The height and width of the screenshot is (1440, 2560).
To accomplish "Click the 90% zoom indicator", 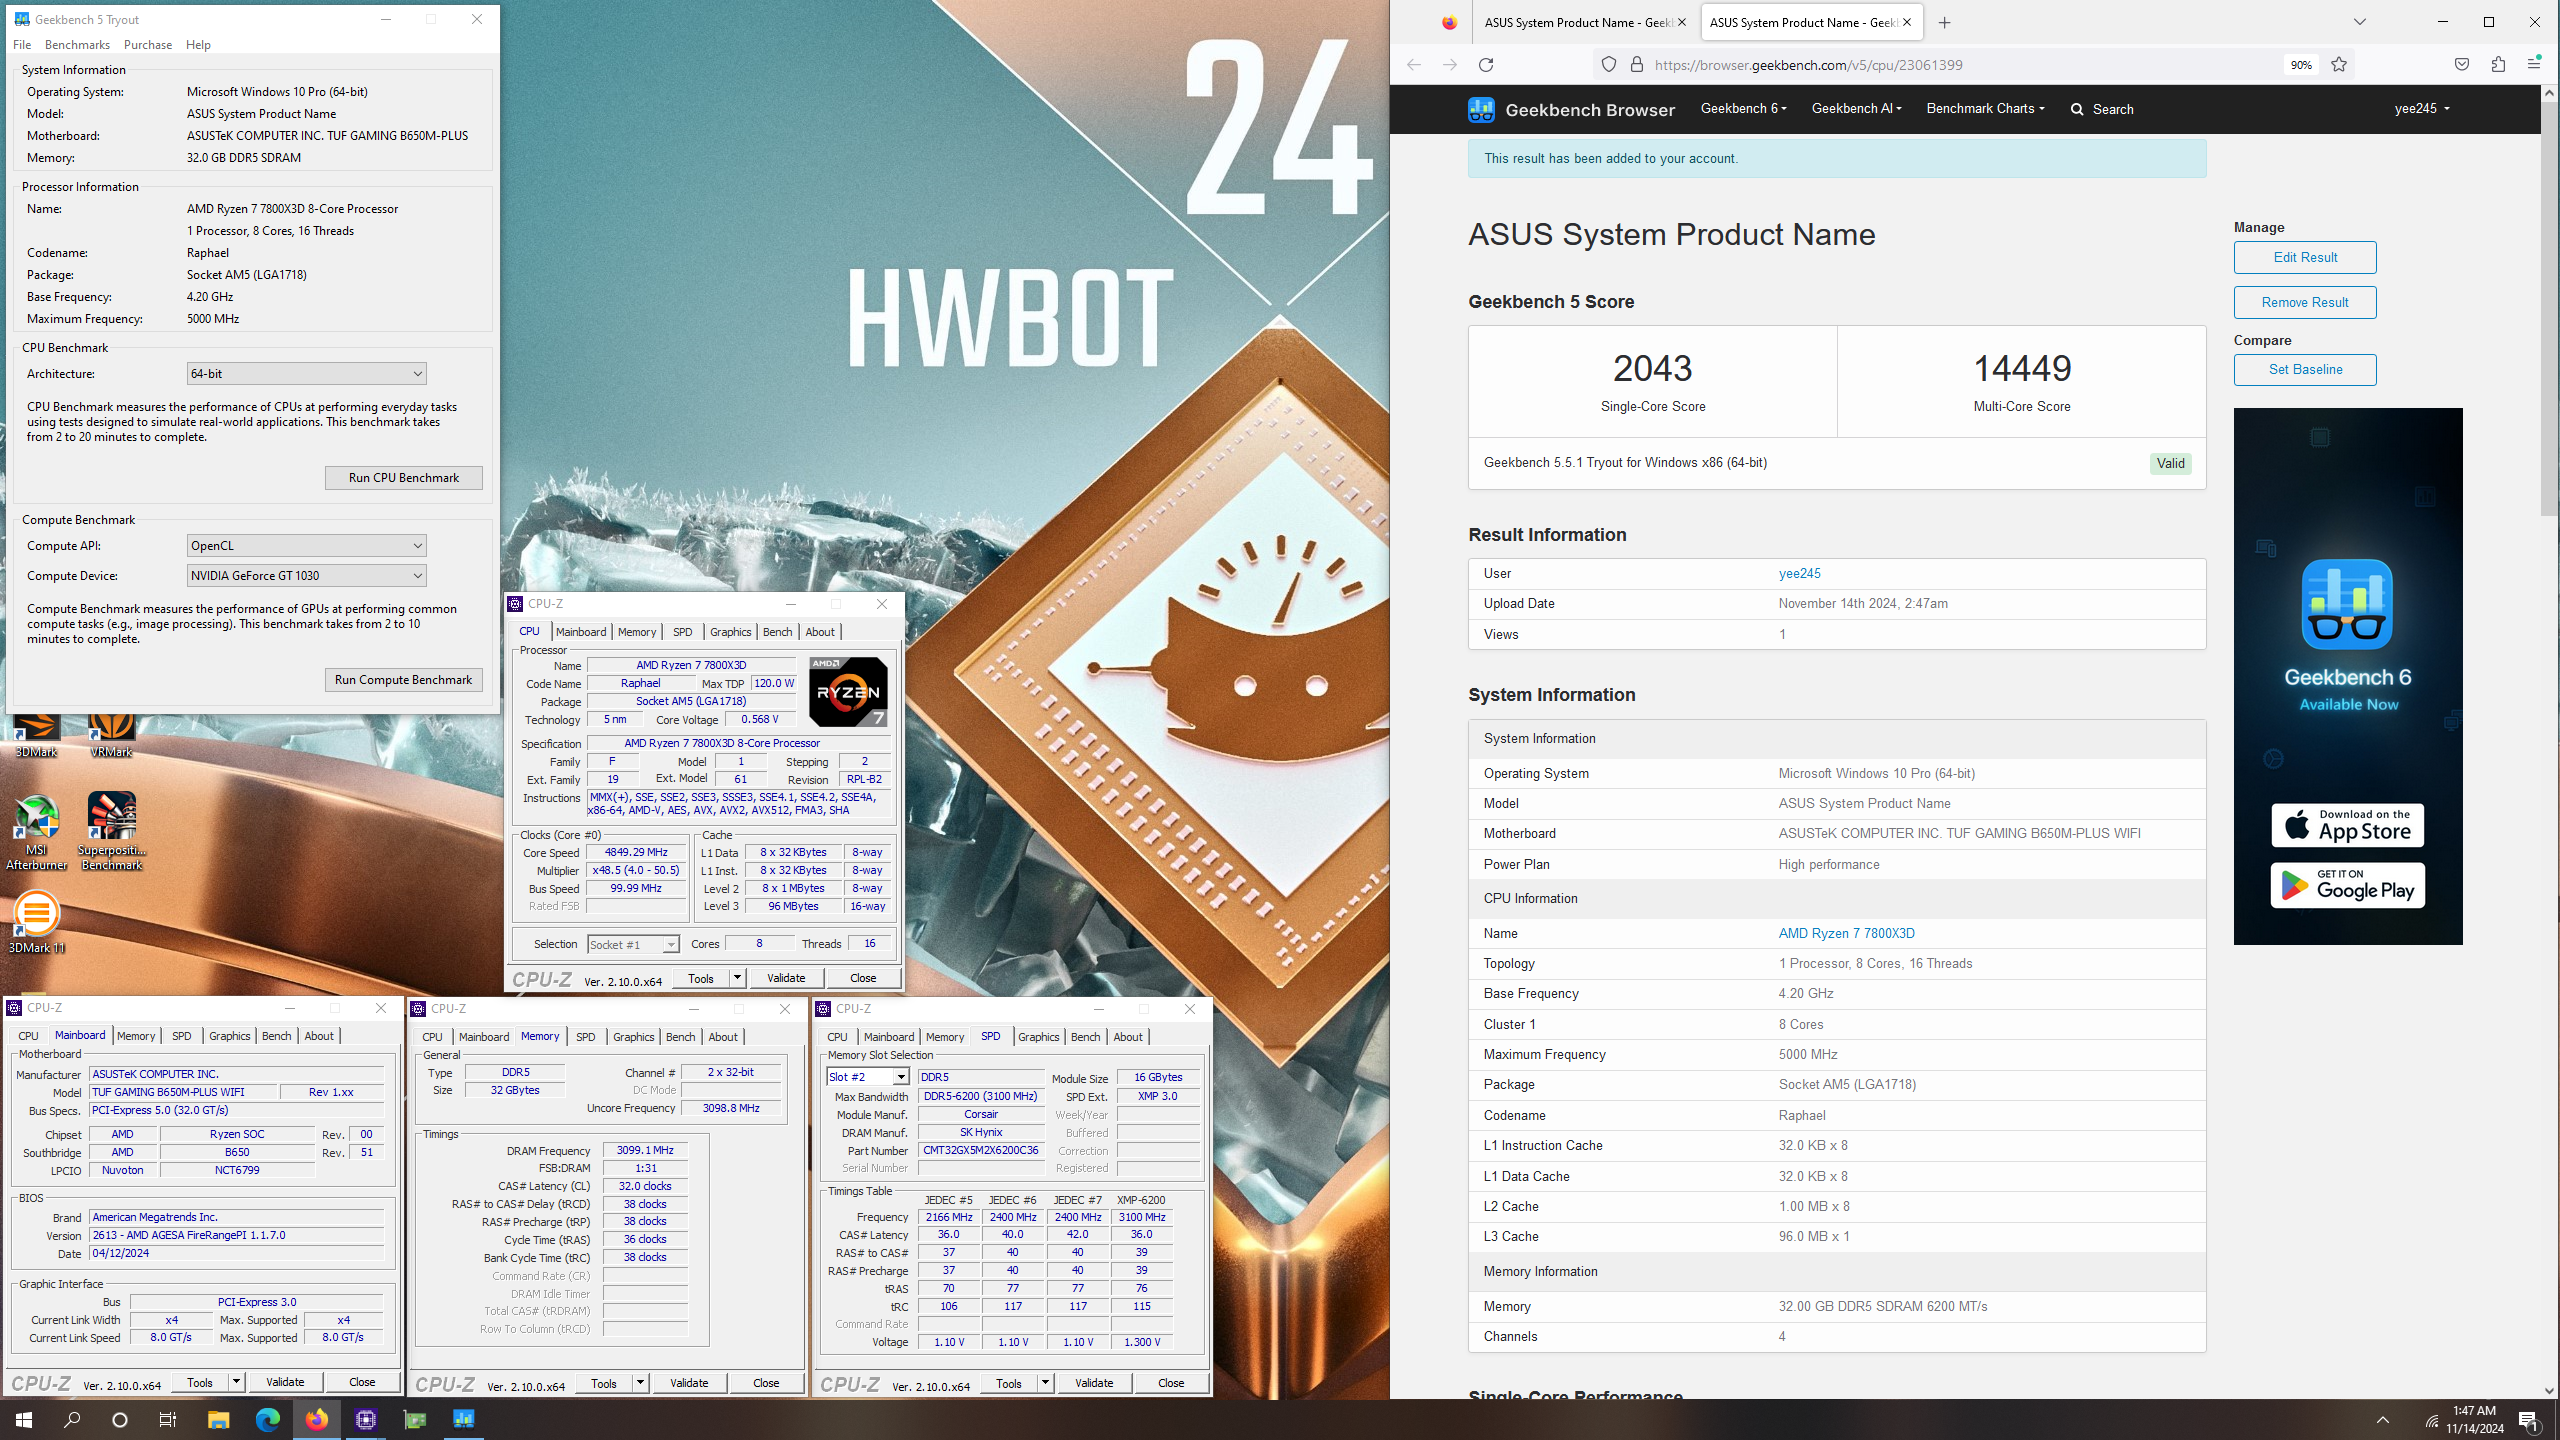I will click(2301, 65).
